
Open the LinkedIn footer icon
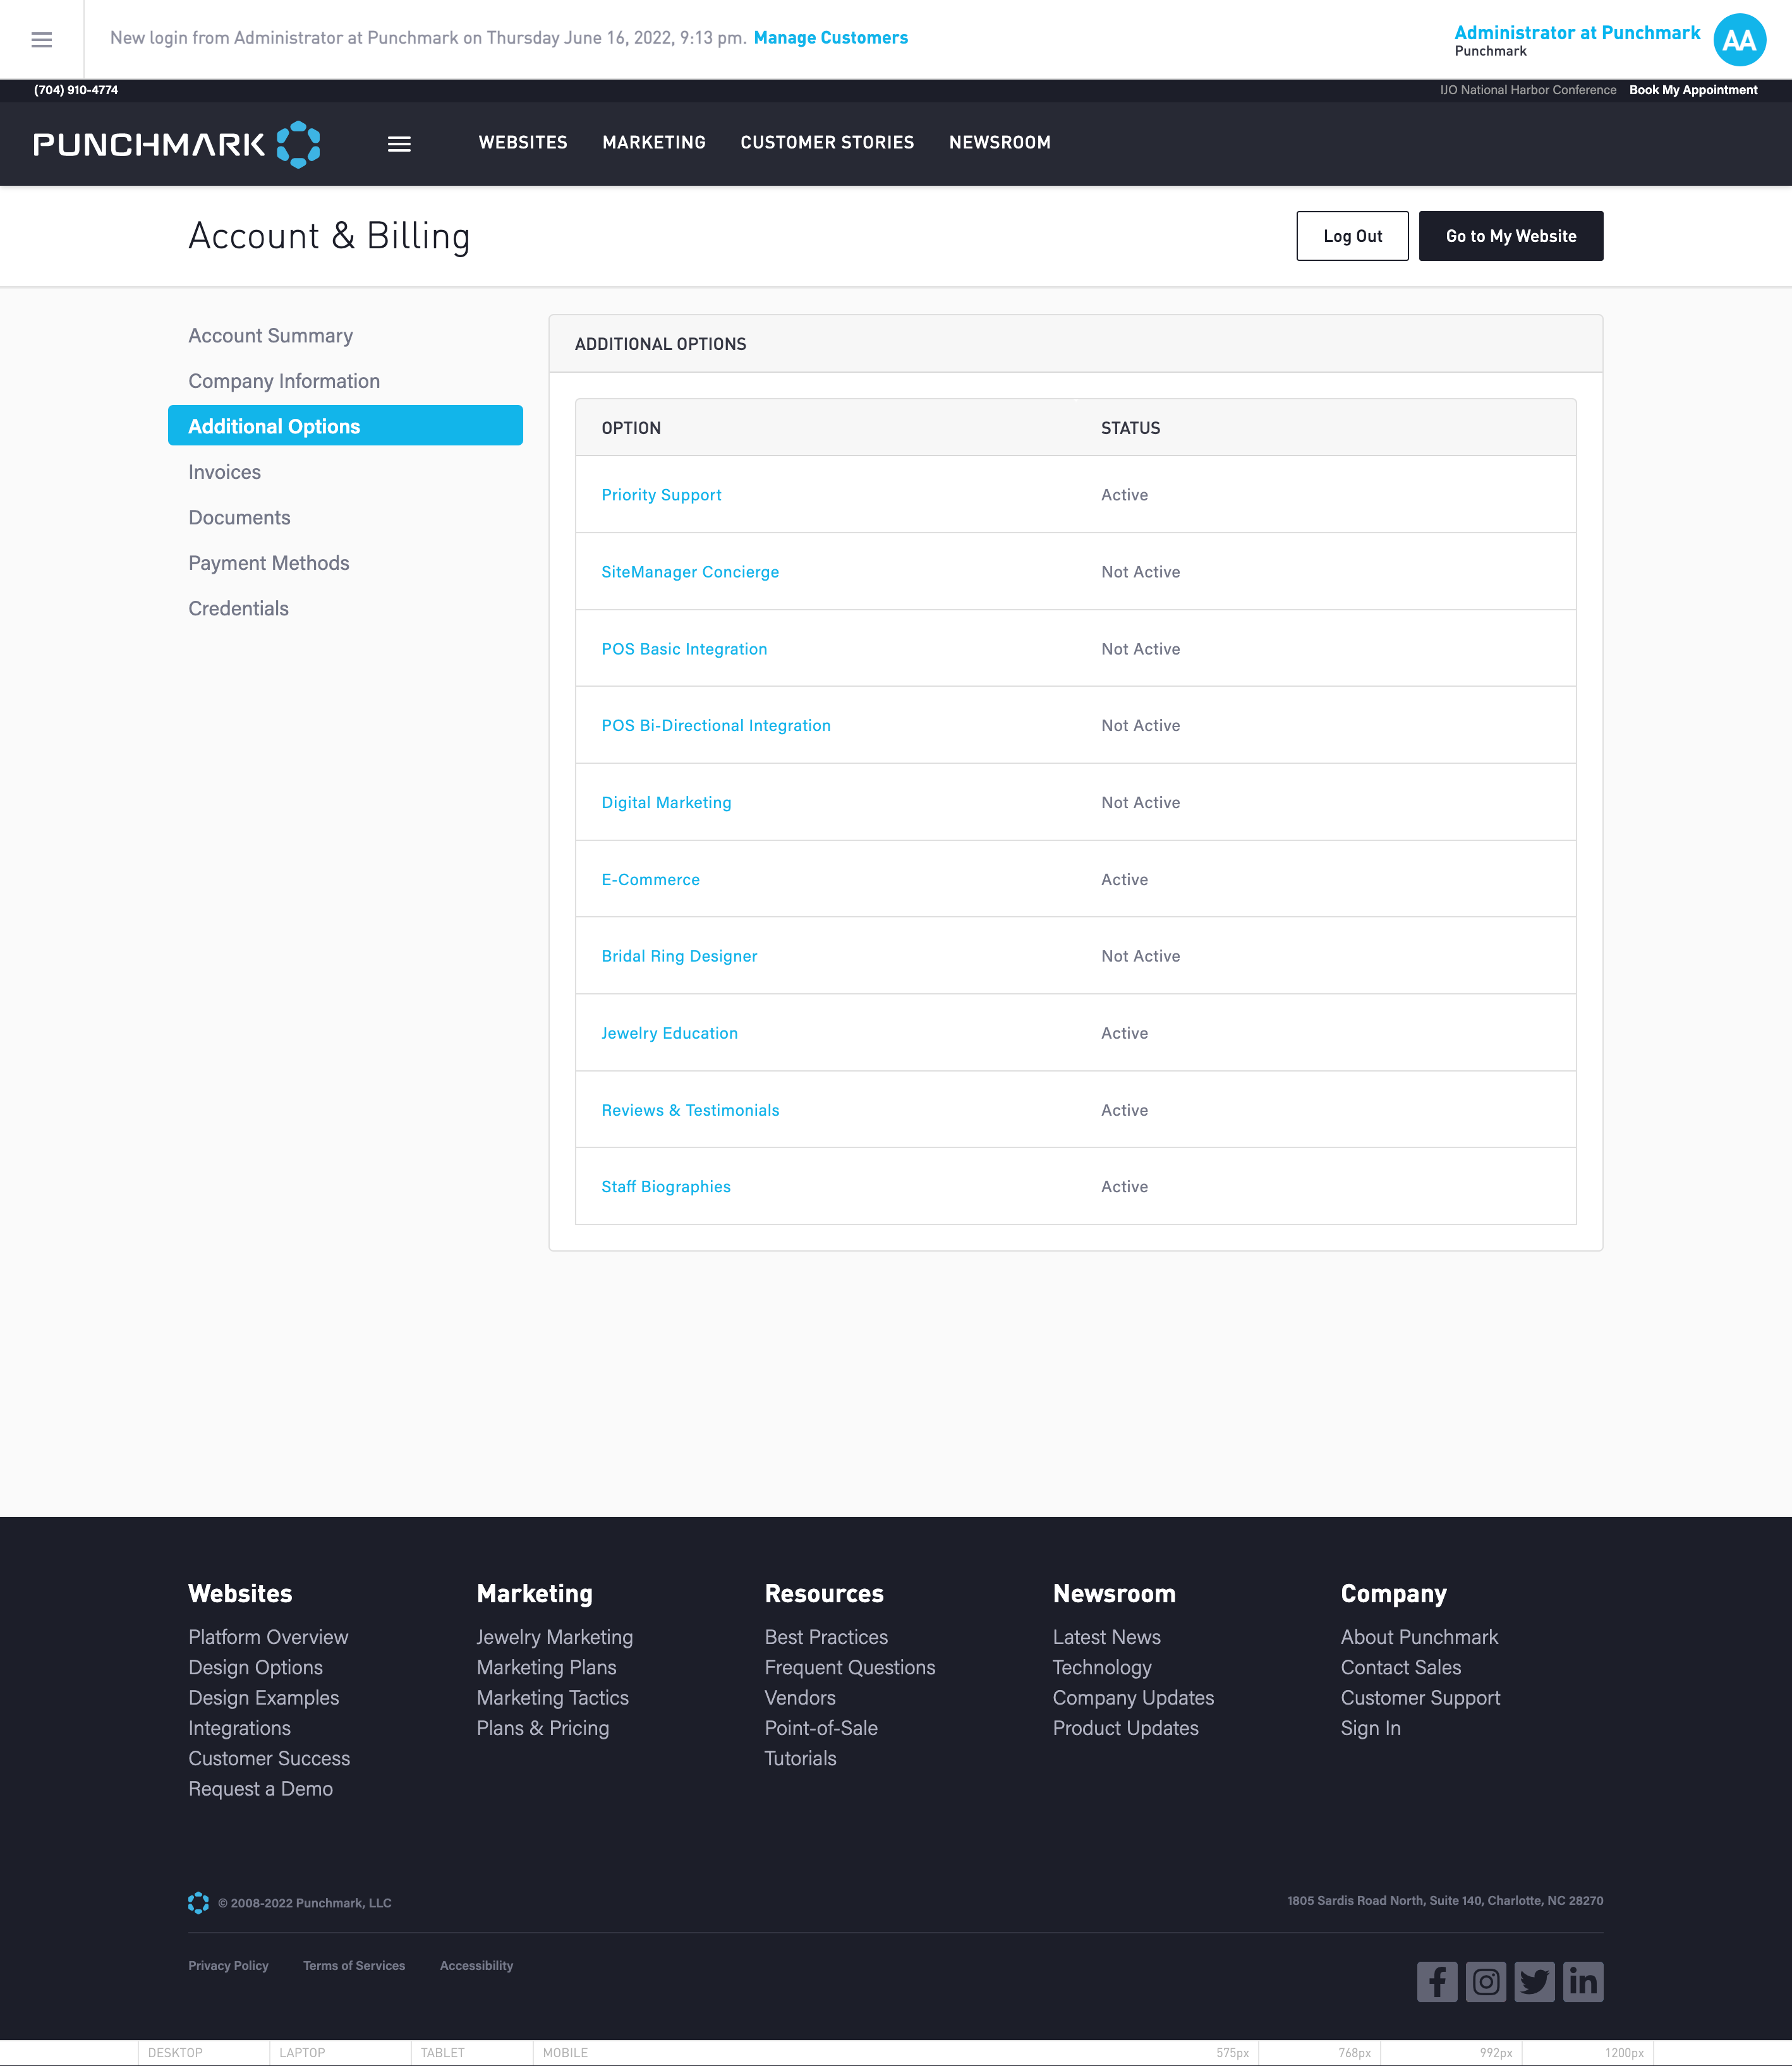[1583, 1981]
